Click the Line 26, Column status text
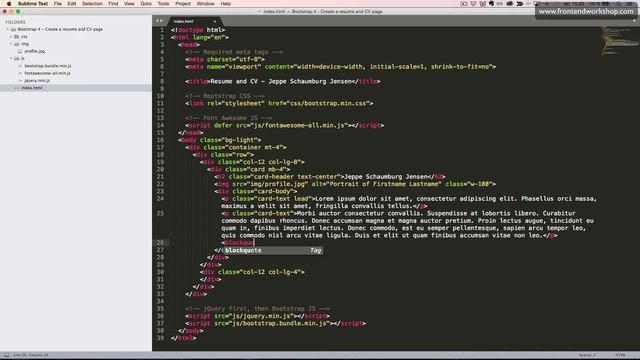This screenshot has height=360, width=640. [31, 355]
